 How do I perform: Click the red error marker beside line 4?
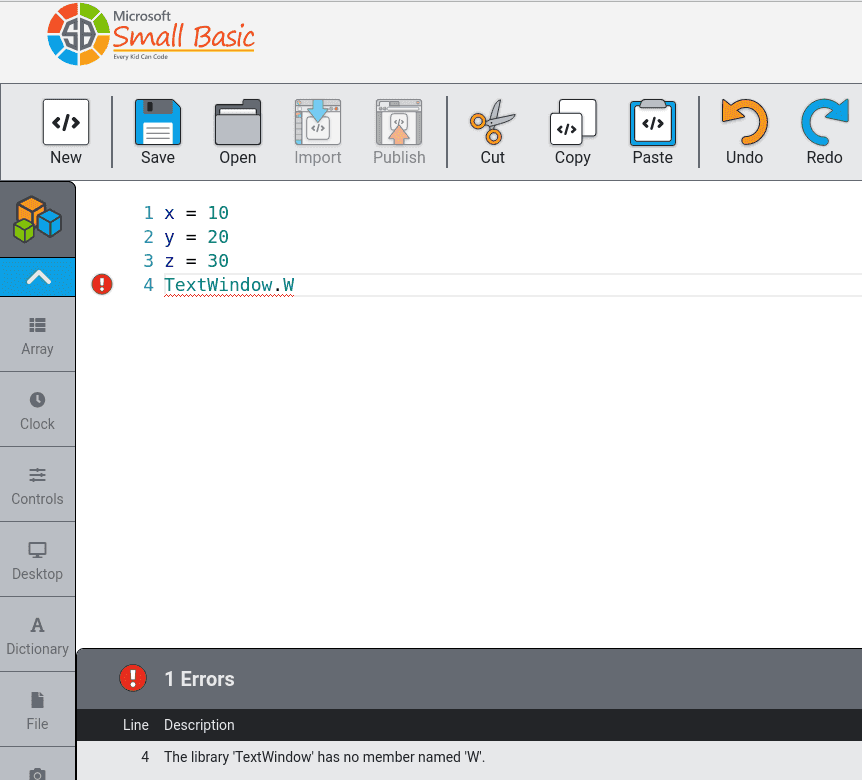102,284
